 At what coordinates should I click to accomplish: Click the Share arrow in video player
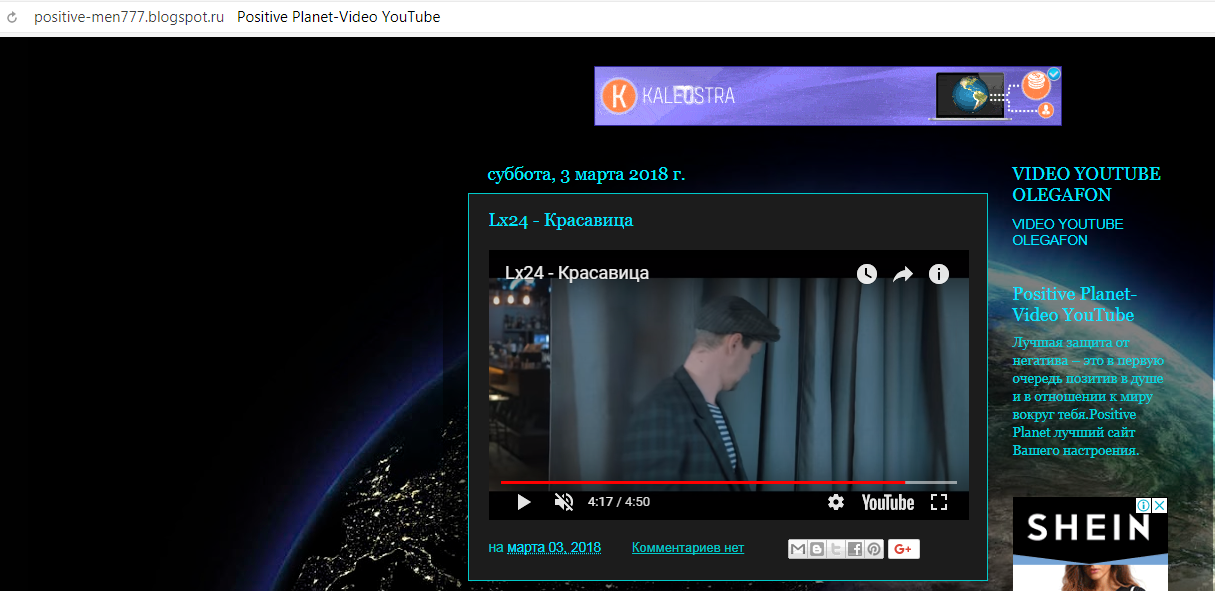coord(903,274)
